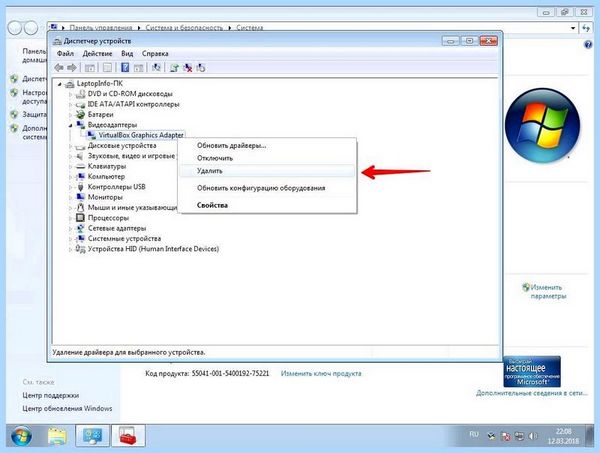Click the volume speaker tray icon

point(532,436)
